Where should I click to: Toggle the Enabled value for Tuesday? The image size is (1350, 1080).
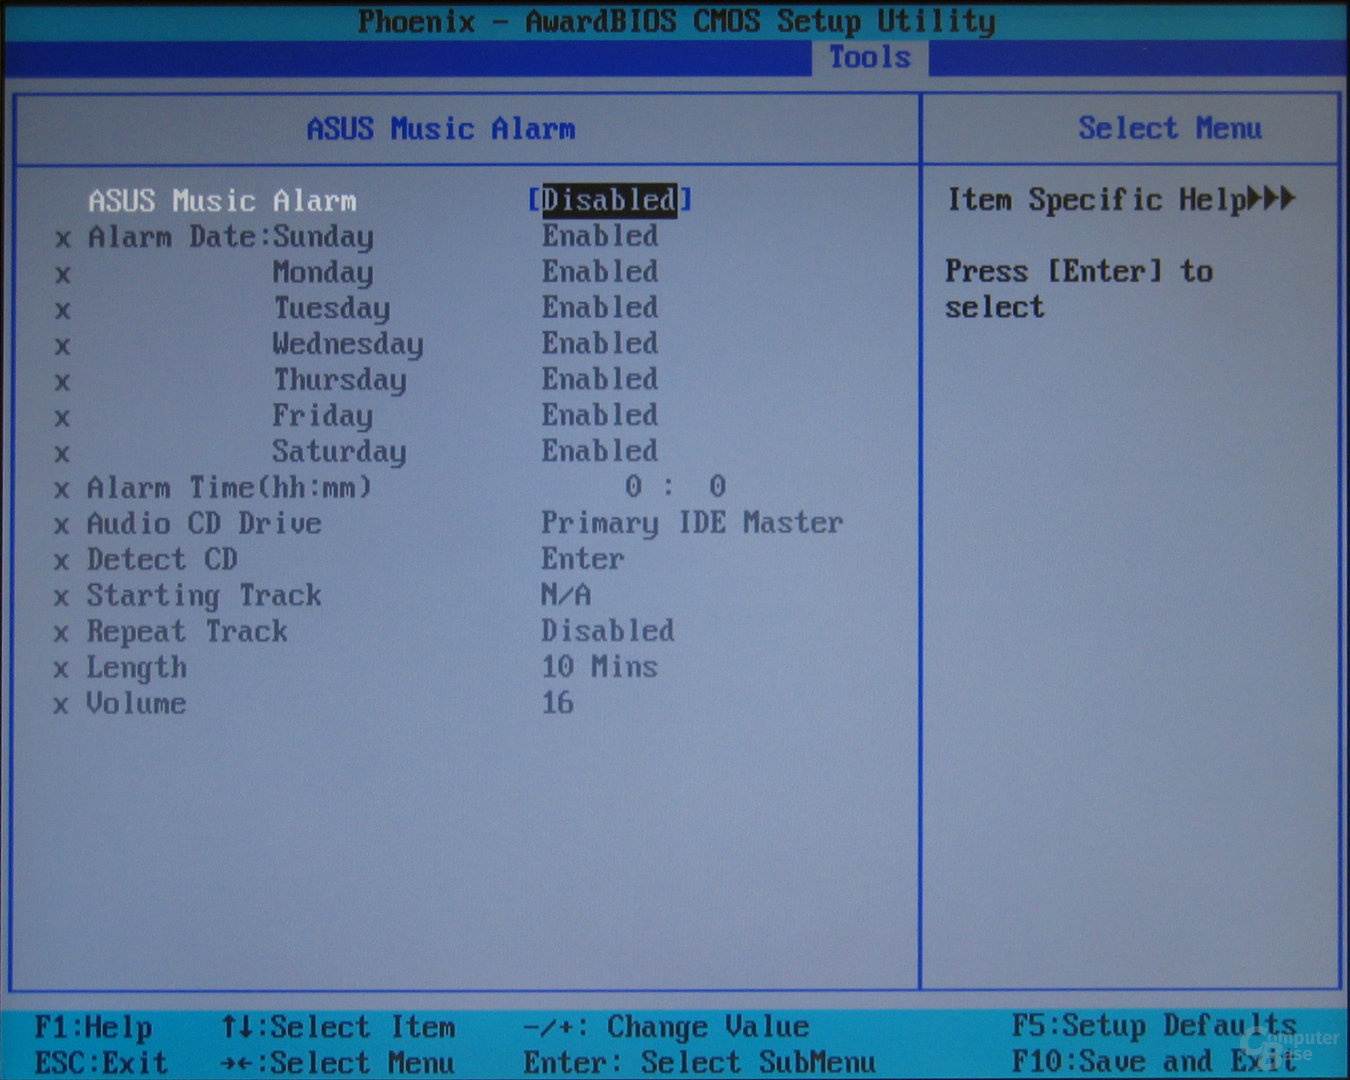pyautogui.click(x=600, y=308)
